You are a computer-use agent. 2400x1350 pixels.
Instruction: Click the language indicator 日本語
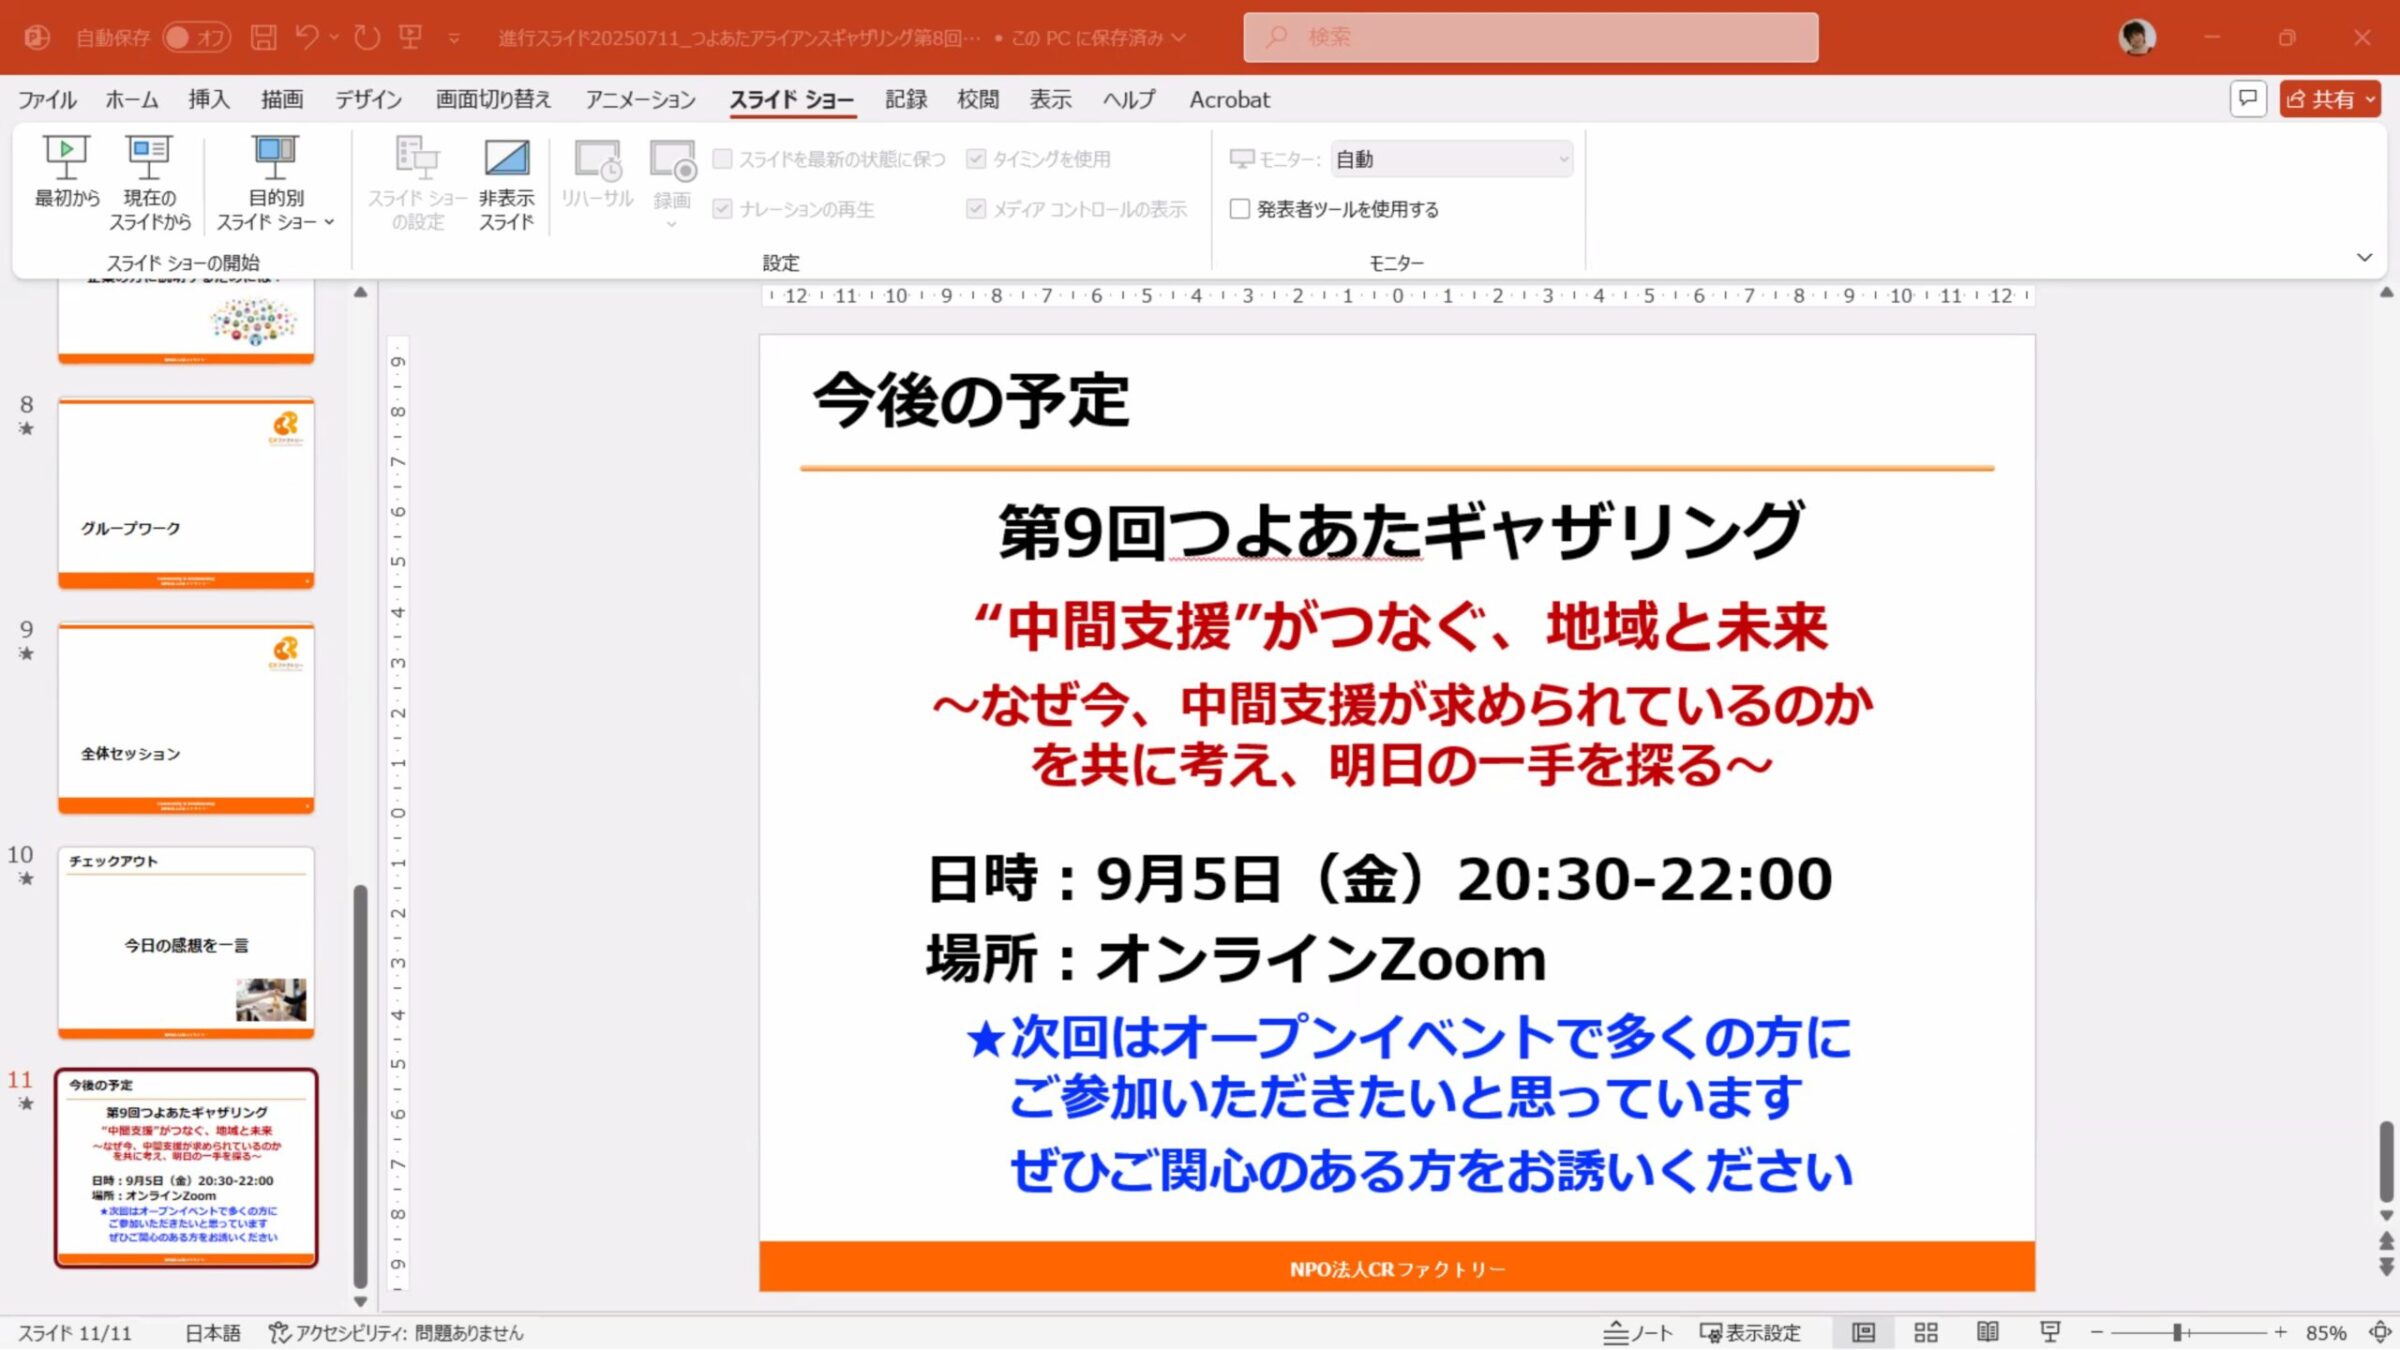[x=212, y=1332]
